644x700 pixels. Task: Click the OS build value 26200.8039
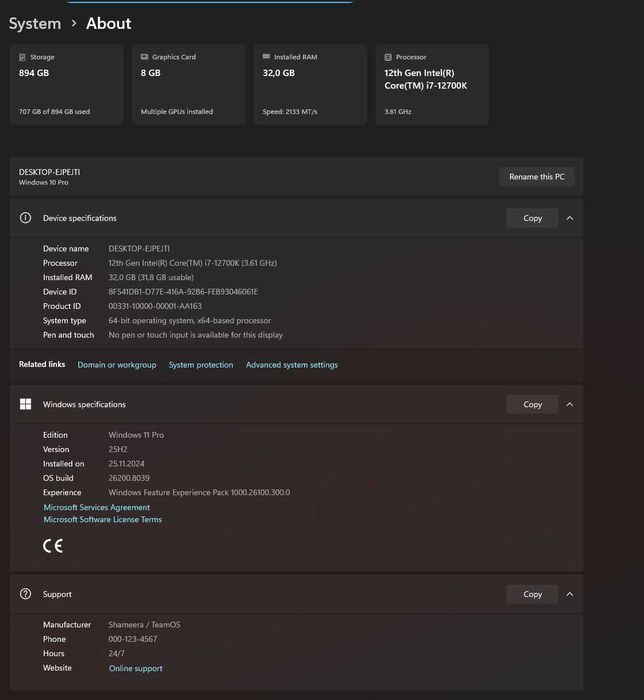click(129, 478)
